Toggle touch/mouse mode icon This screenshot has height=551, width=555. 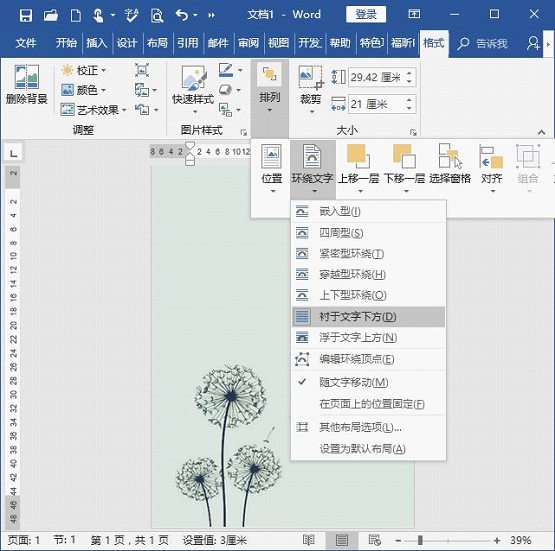(98, 16)
